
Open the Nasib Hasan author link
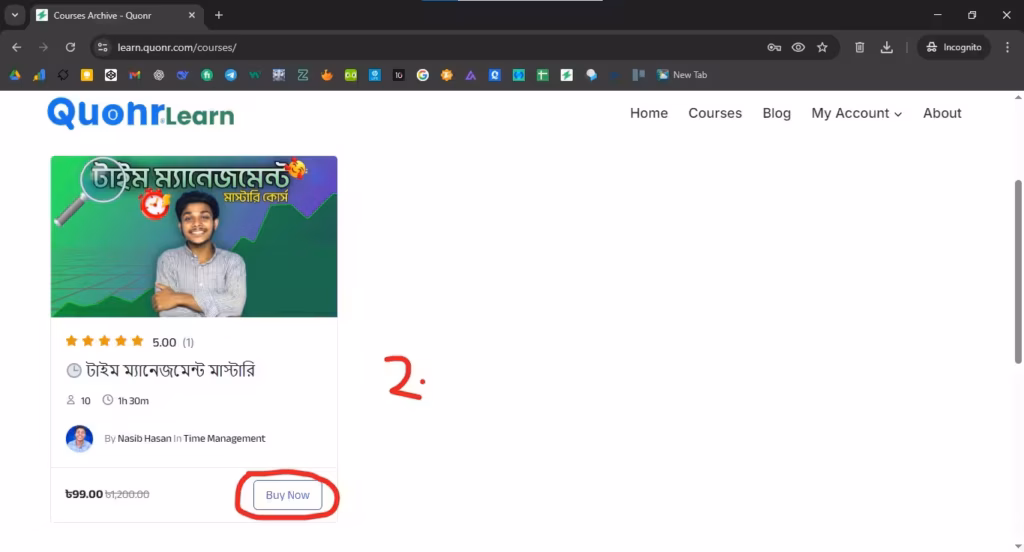pyautogui.click(x=144, y=438)
